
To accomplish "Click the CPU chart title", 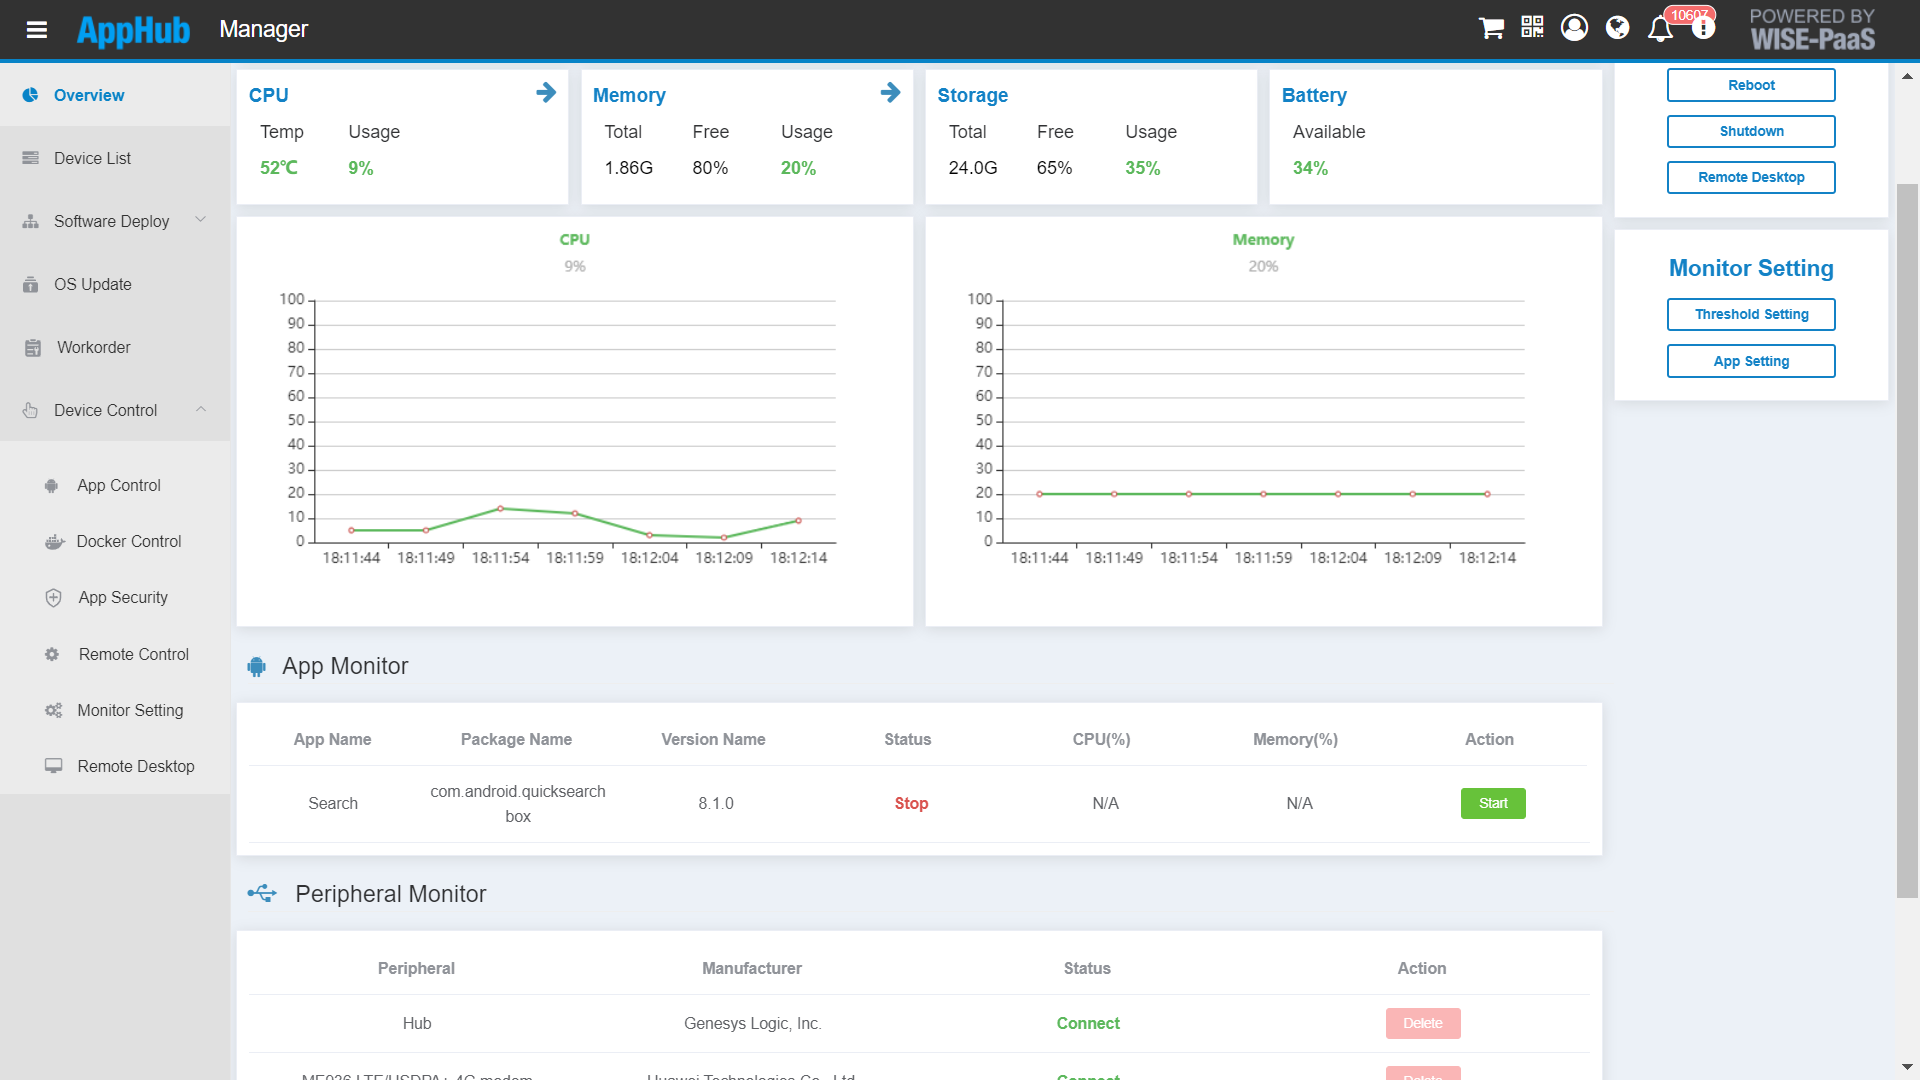I will pyautogui.click(x=574, y=240).
